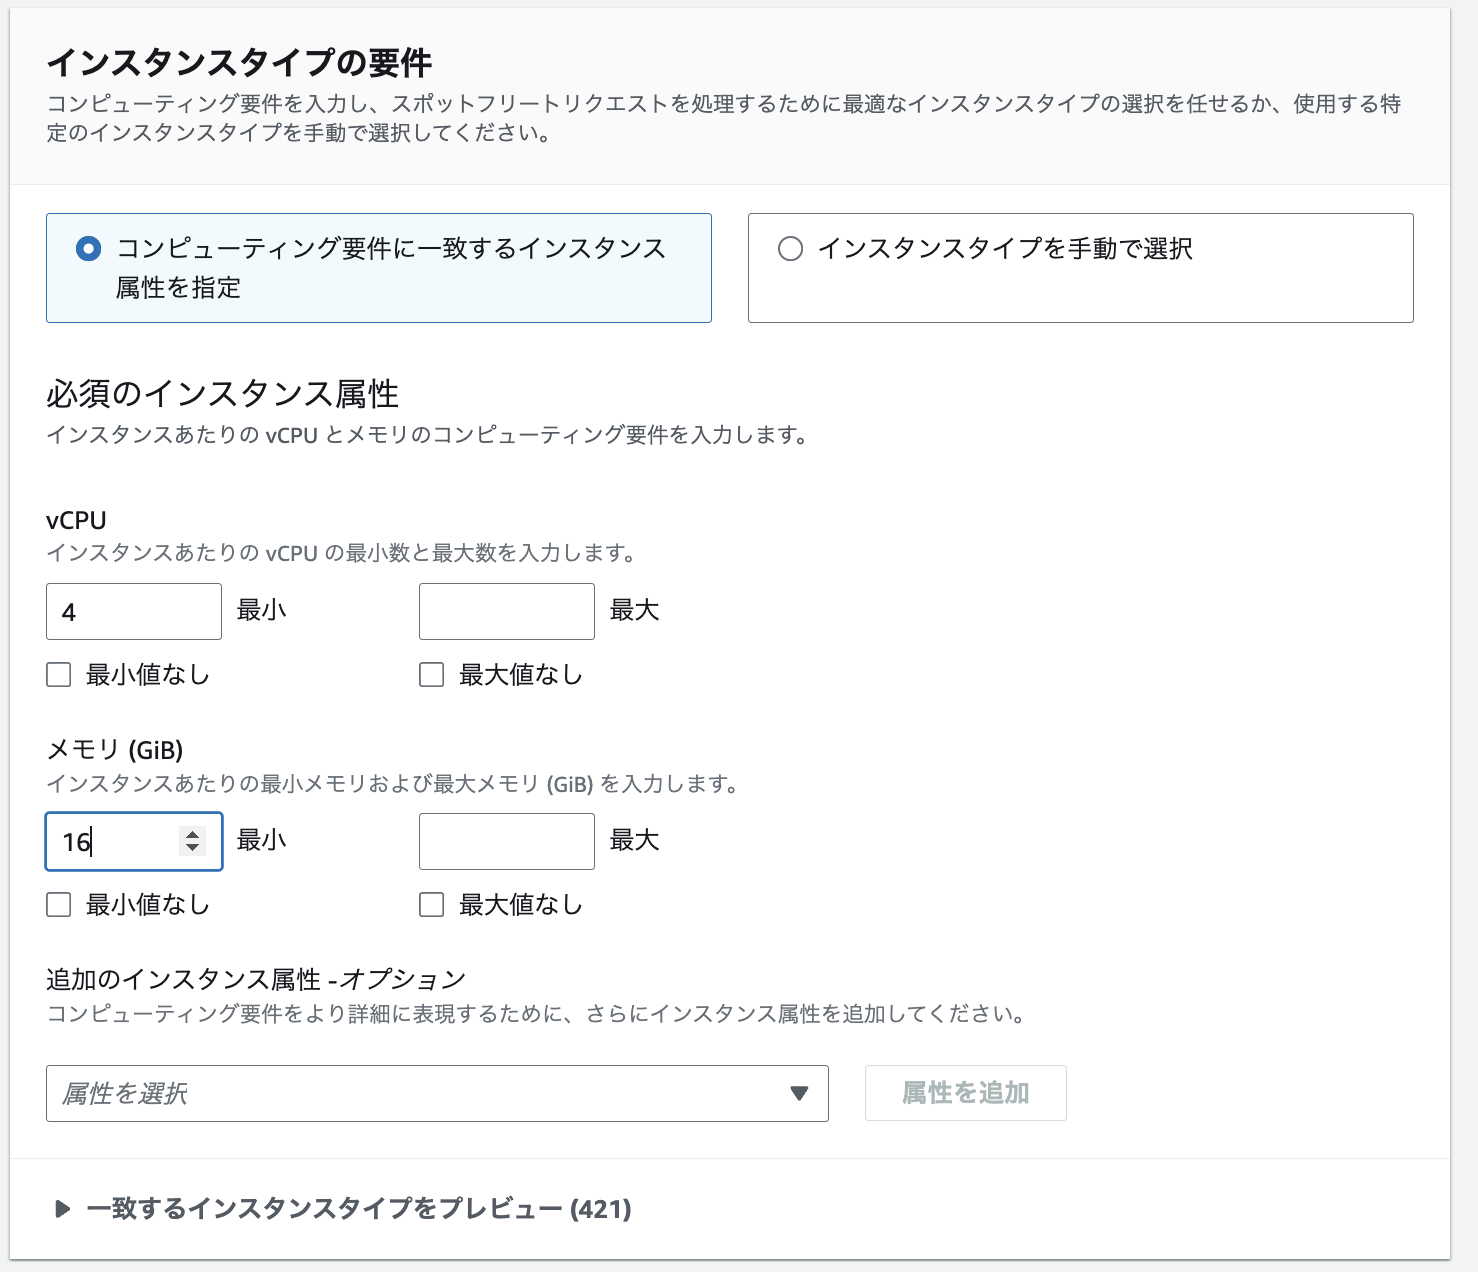Click the memory minimum stepper up arrow

tap(192, 834)
